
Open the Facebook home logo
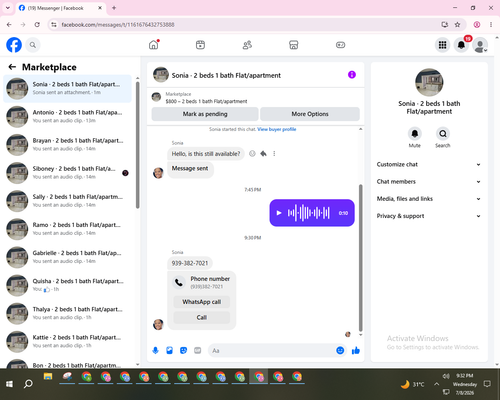pos(14,45)
